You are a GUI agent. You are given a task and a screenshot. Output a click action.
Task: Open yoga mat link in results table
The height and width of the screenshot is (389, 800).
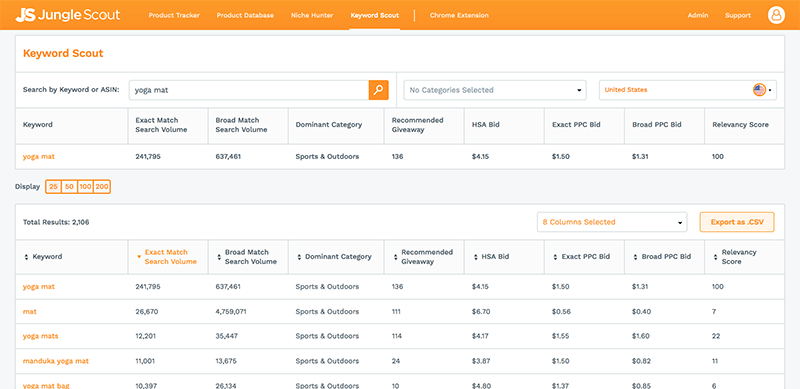click(x=39, y=287)
